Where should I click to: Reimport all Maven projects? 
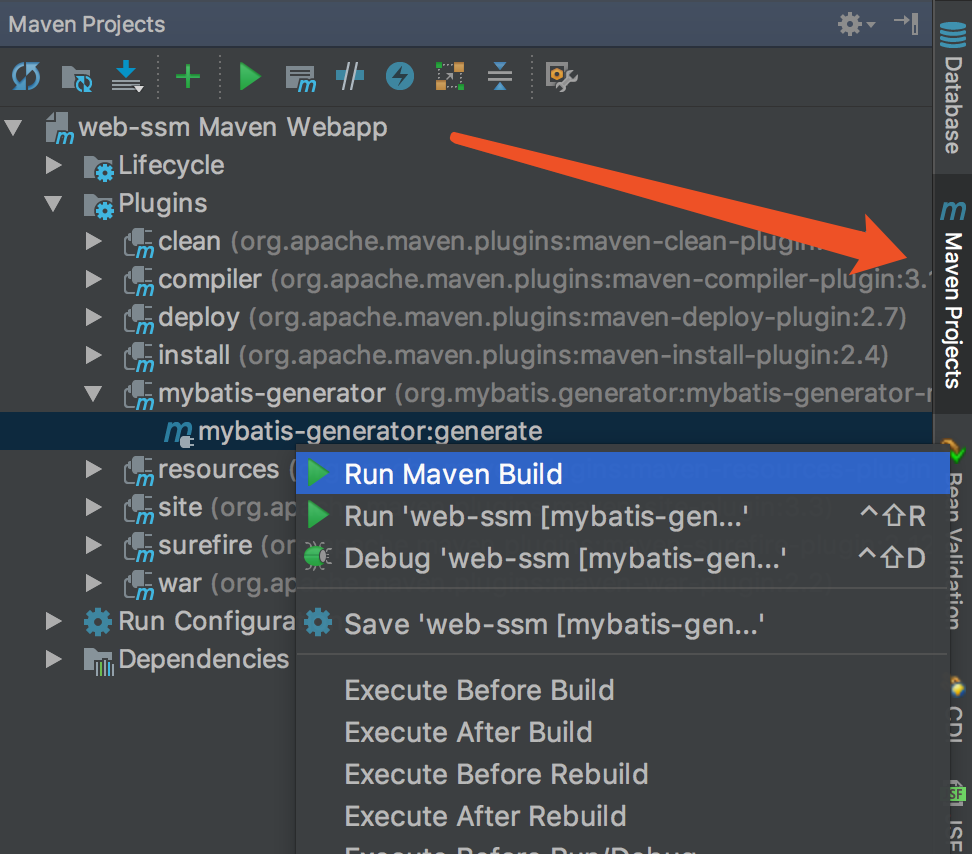click(26, 77)
